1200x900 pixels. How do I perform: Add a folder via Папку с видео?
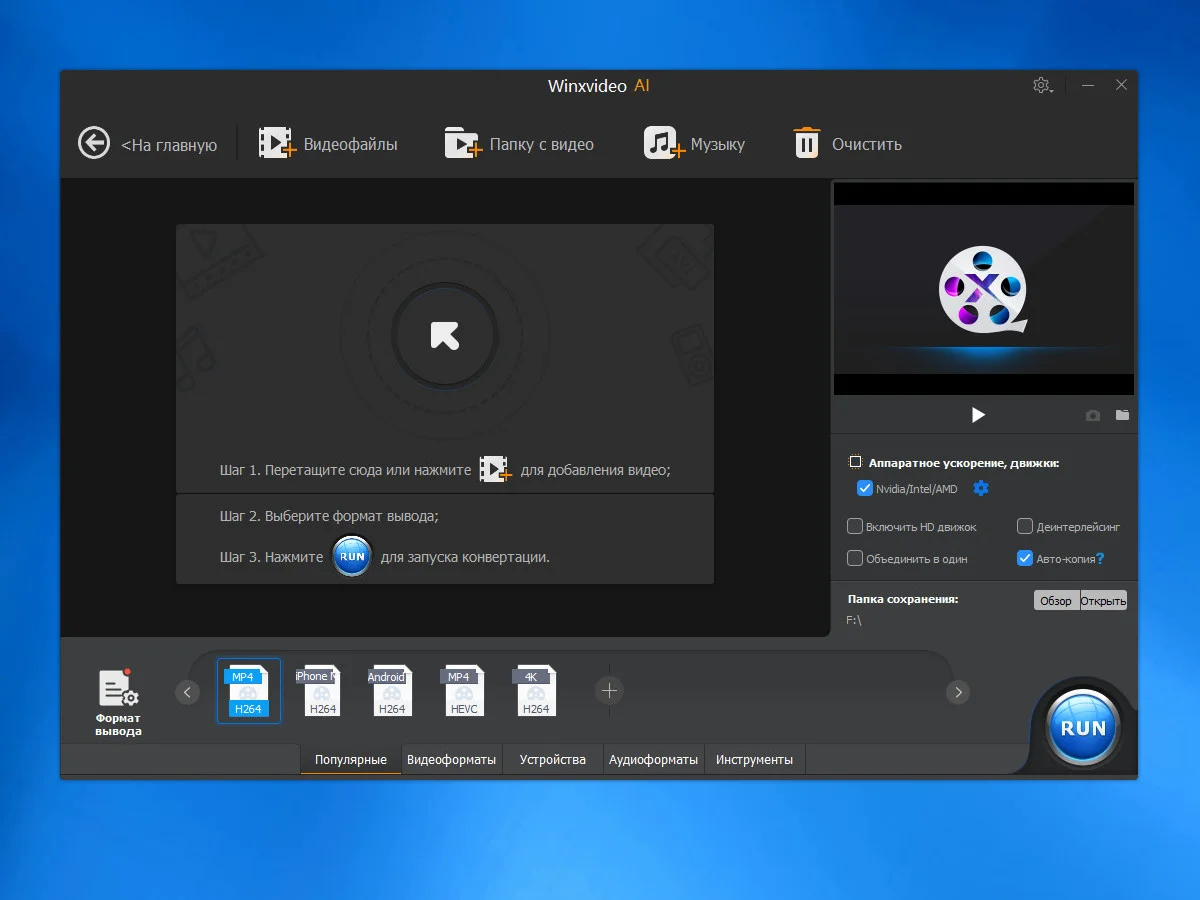point(463,144)
